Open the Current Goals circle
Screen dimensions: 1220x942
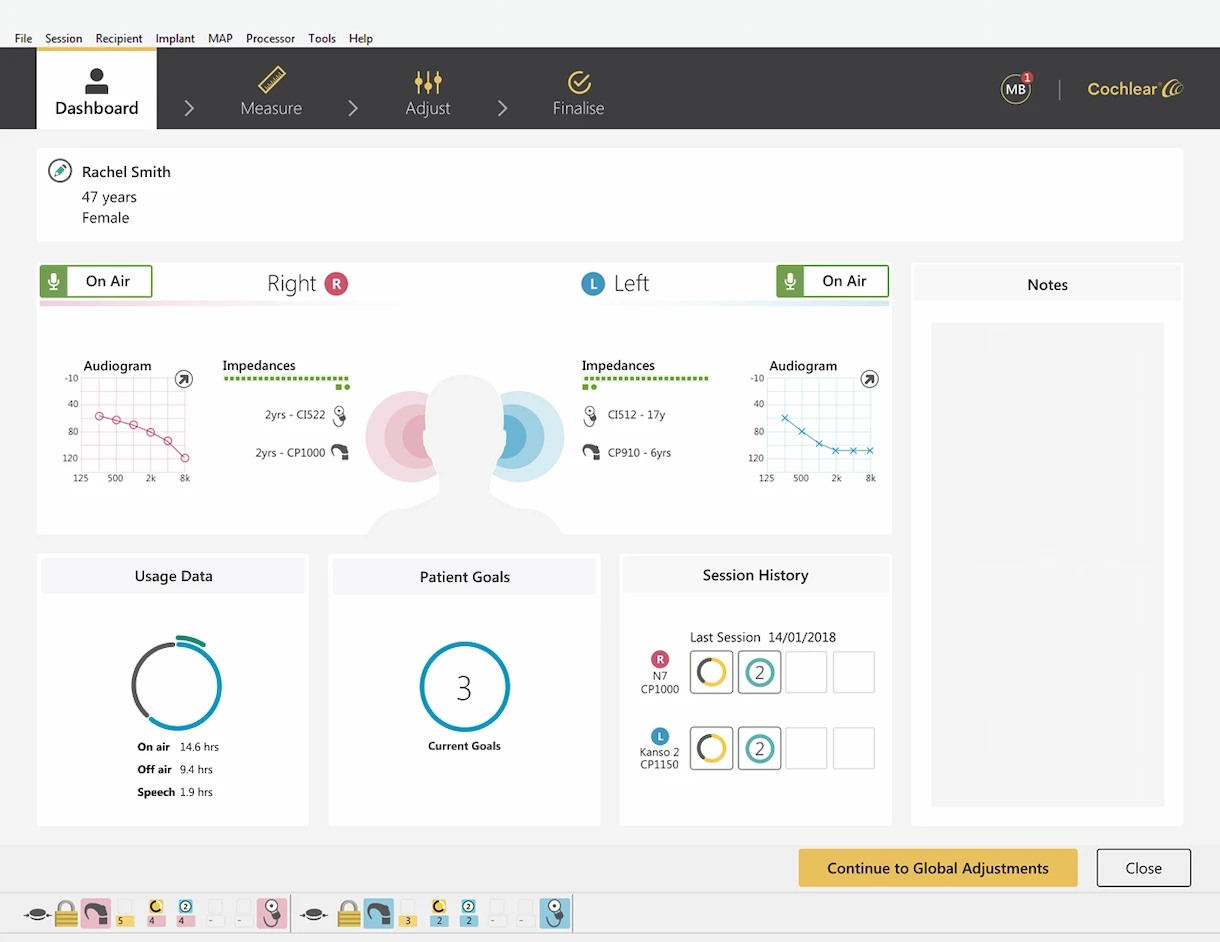[464, 687]
